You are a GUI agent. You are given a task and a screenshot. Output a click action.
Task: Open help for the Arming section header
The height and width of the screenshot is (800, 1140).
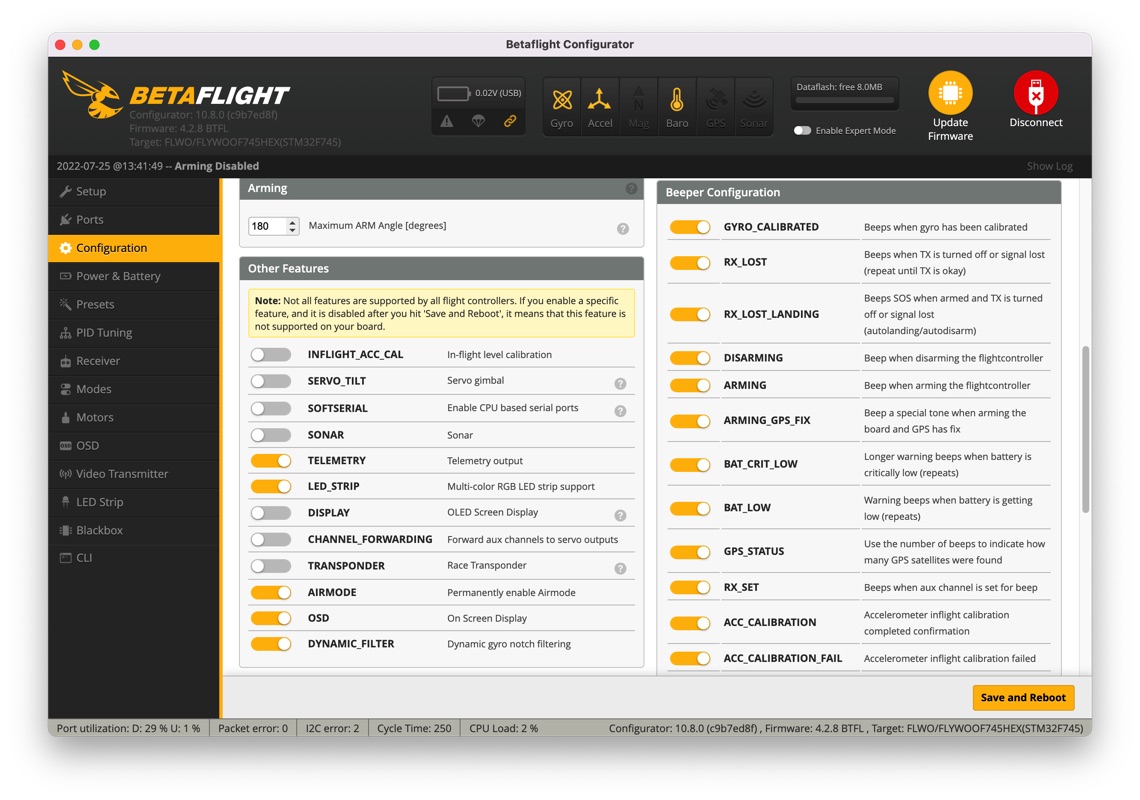coord(631,188)
